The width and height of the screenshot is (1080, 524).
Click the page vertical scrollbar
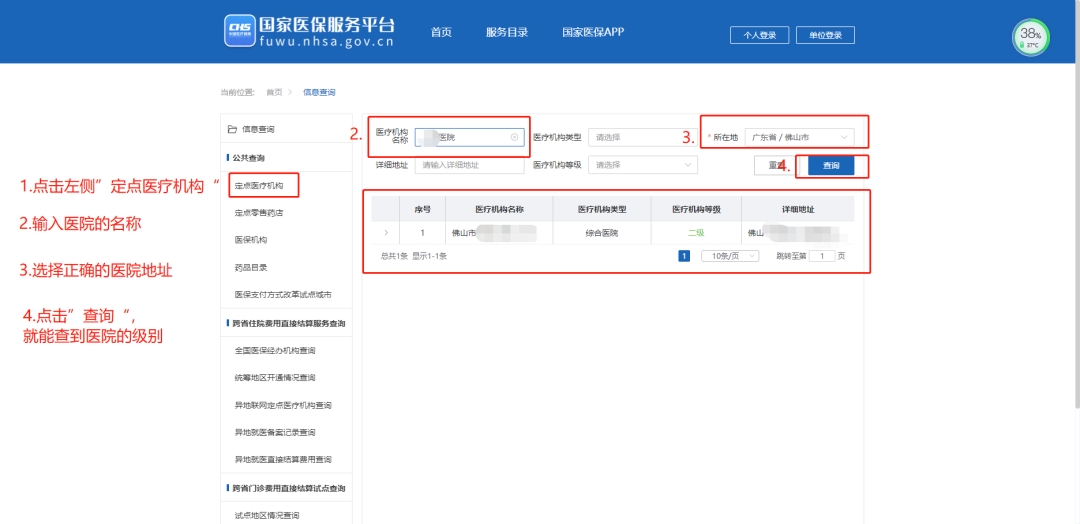point(1077,204)
